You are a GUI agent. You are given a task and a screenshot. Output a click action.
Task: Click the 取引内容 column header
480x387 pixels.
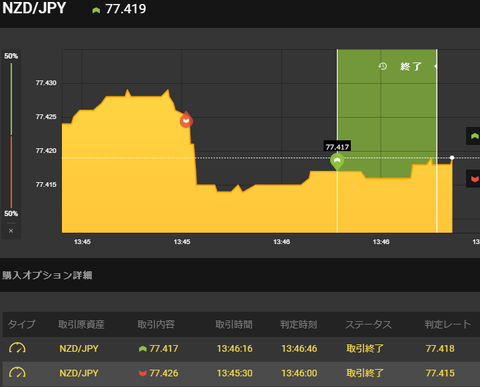156,324
